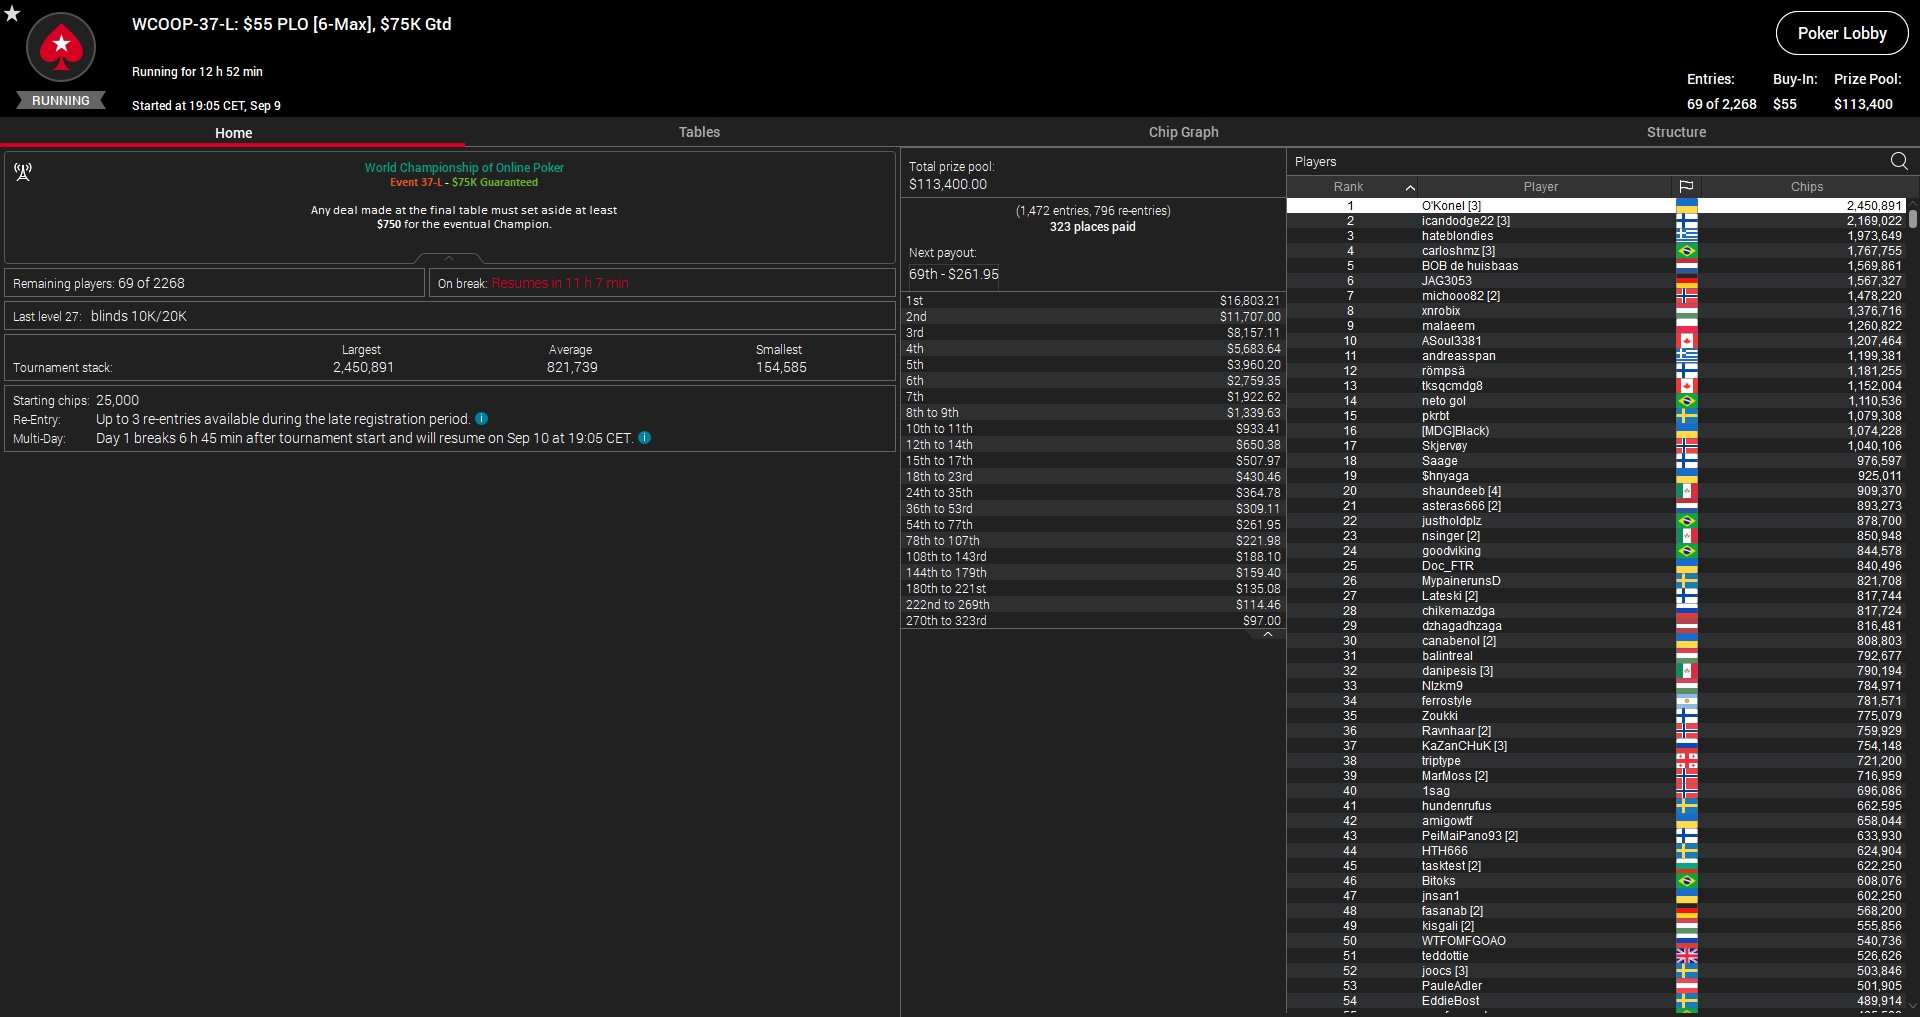Click the Multi-Day info icon
This screenshot has height=1017, width=1920.
click(x=645, y=438)
